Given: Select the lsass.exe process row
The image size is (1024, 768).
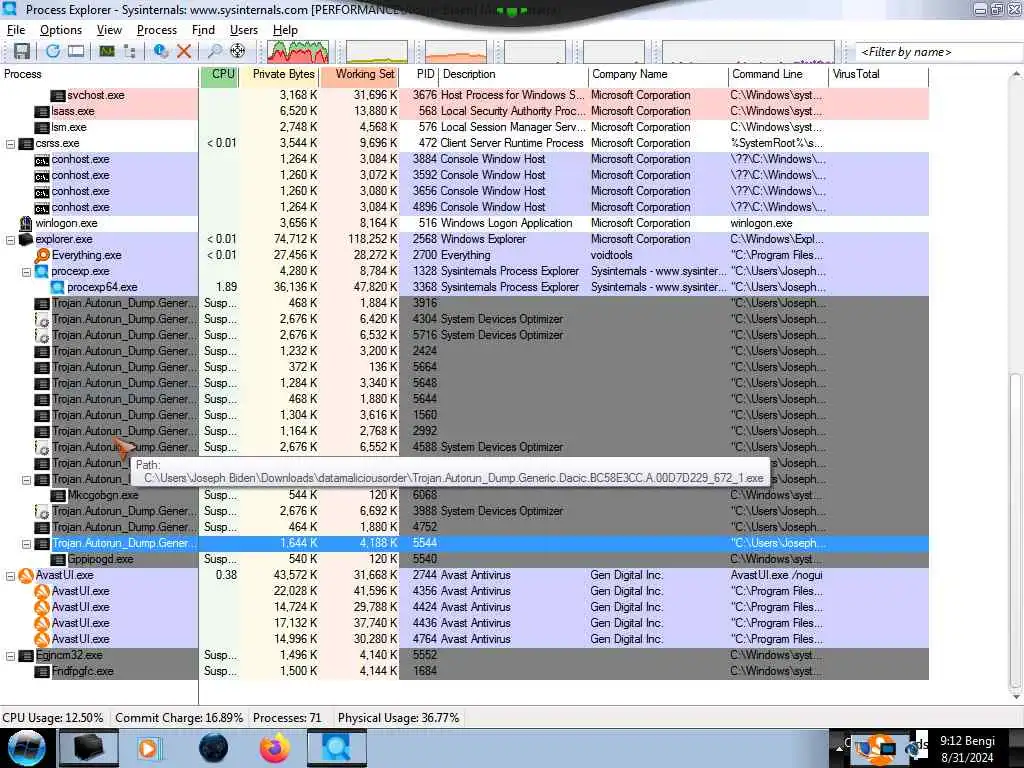Looking at the screenshot, I should click(464, 112).
